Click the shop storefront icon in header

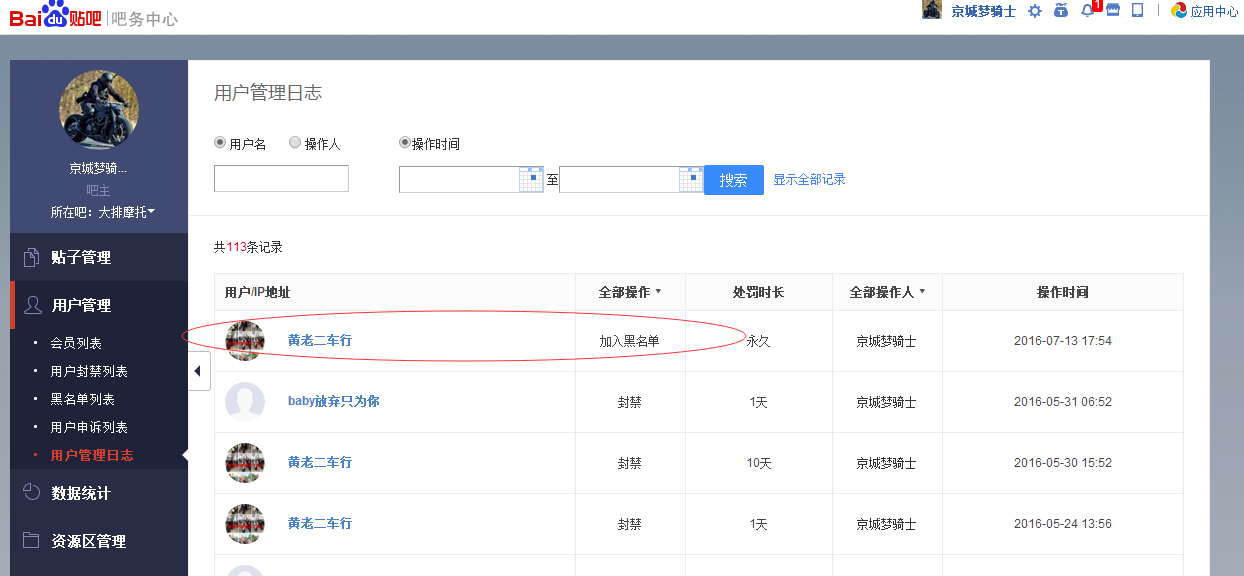pyautogui.click(x=1113, y=10)
